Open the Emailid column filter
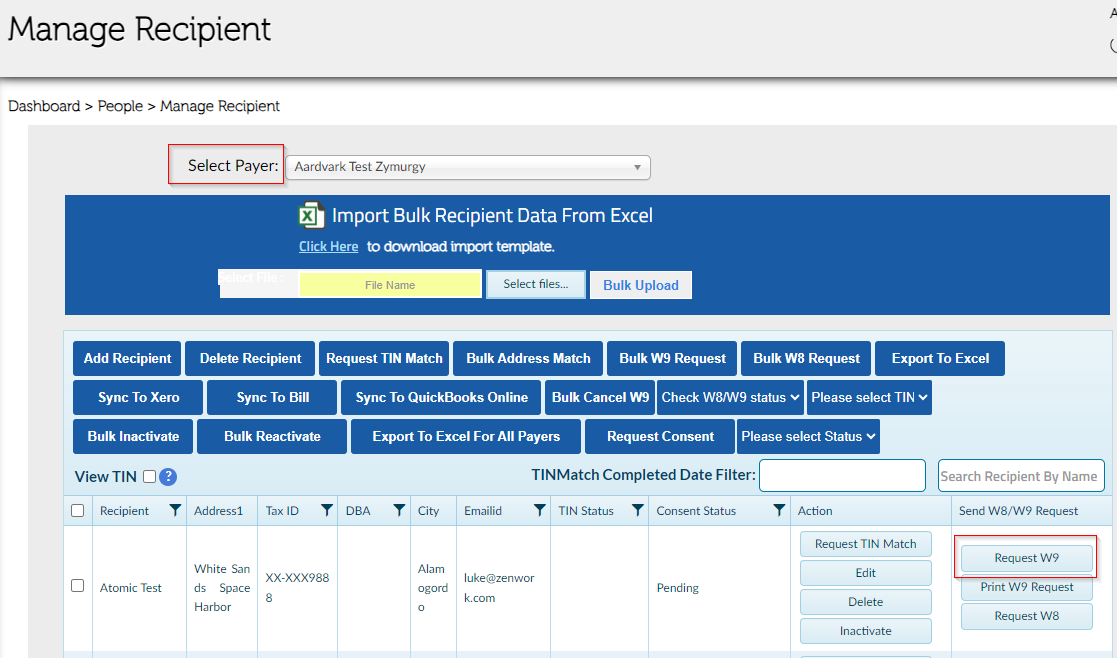The image size is (1117, 658). 539,511
